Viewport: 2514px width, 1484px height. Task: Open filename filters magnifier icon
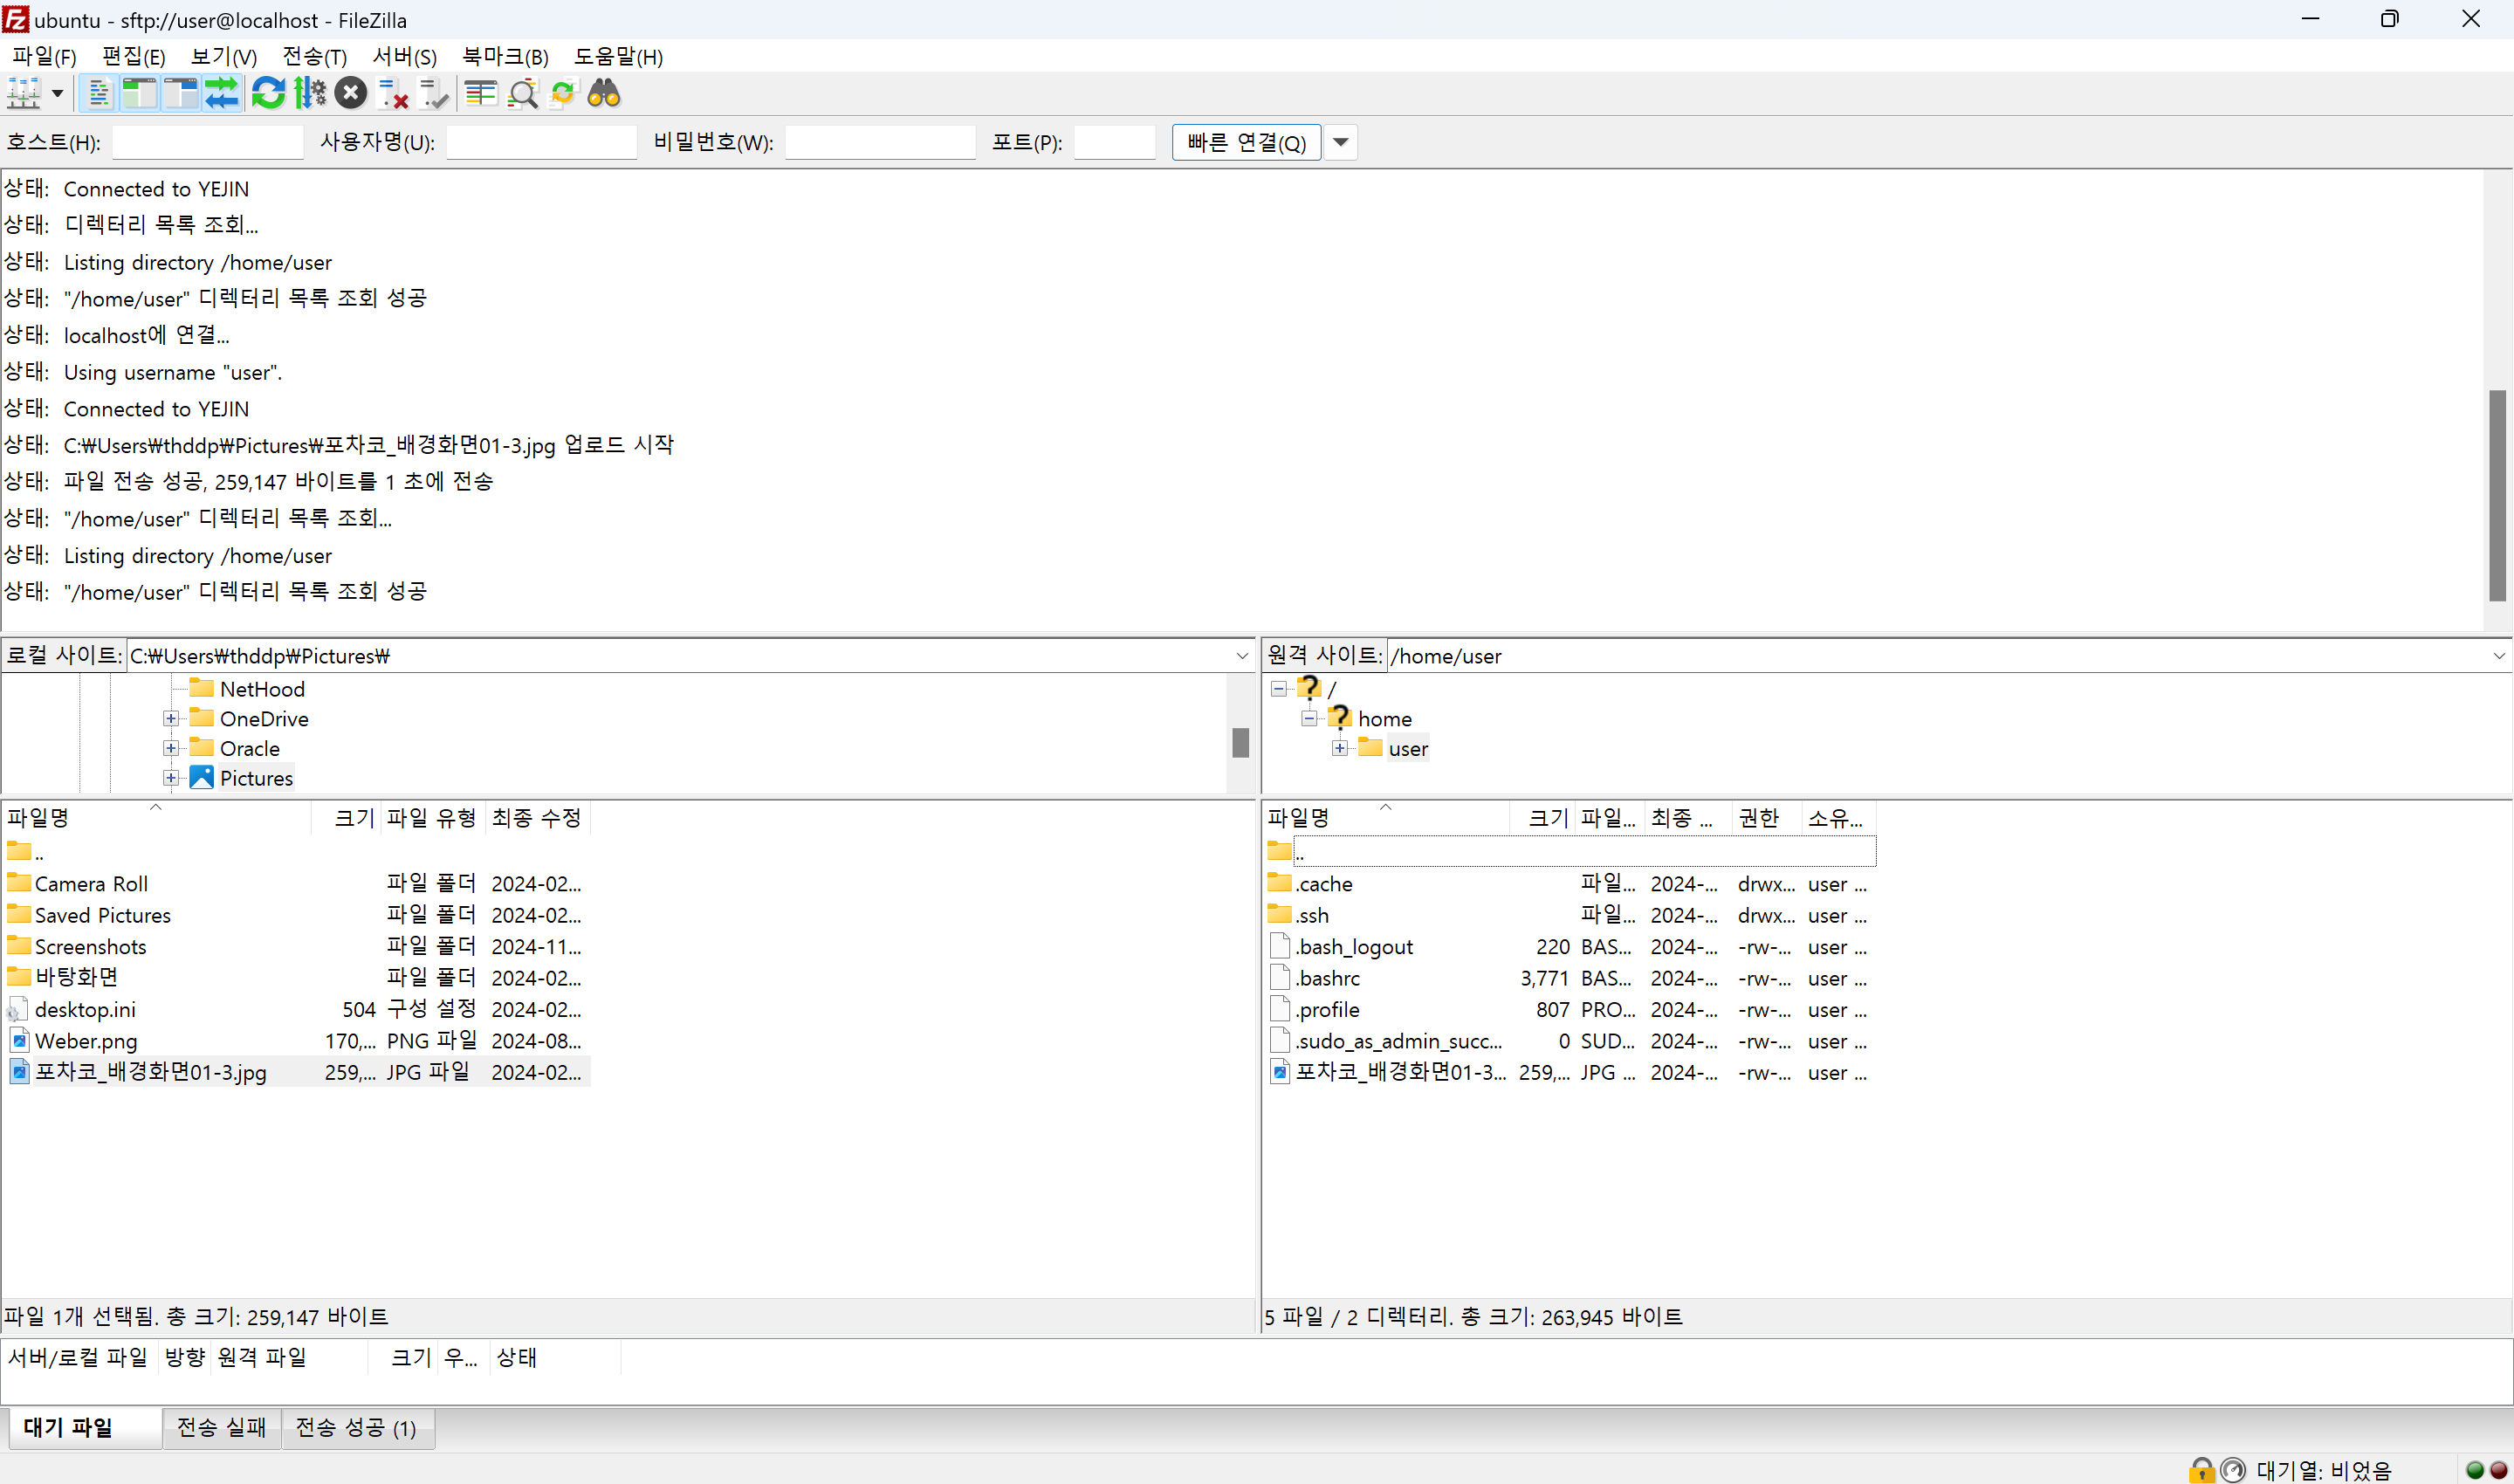(x=522, y=94)
